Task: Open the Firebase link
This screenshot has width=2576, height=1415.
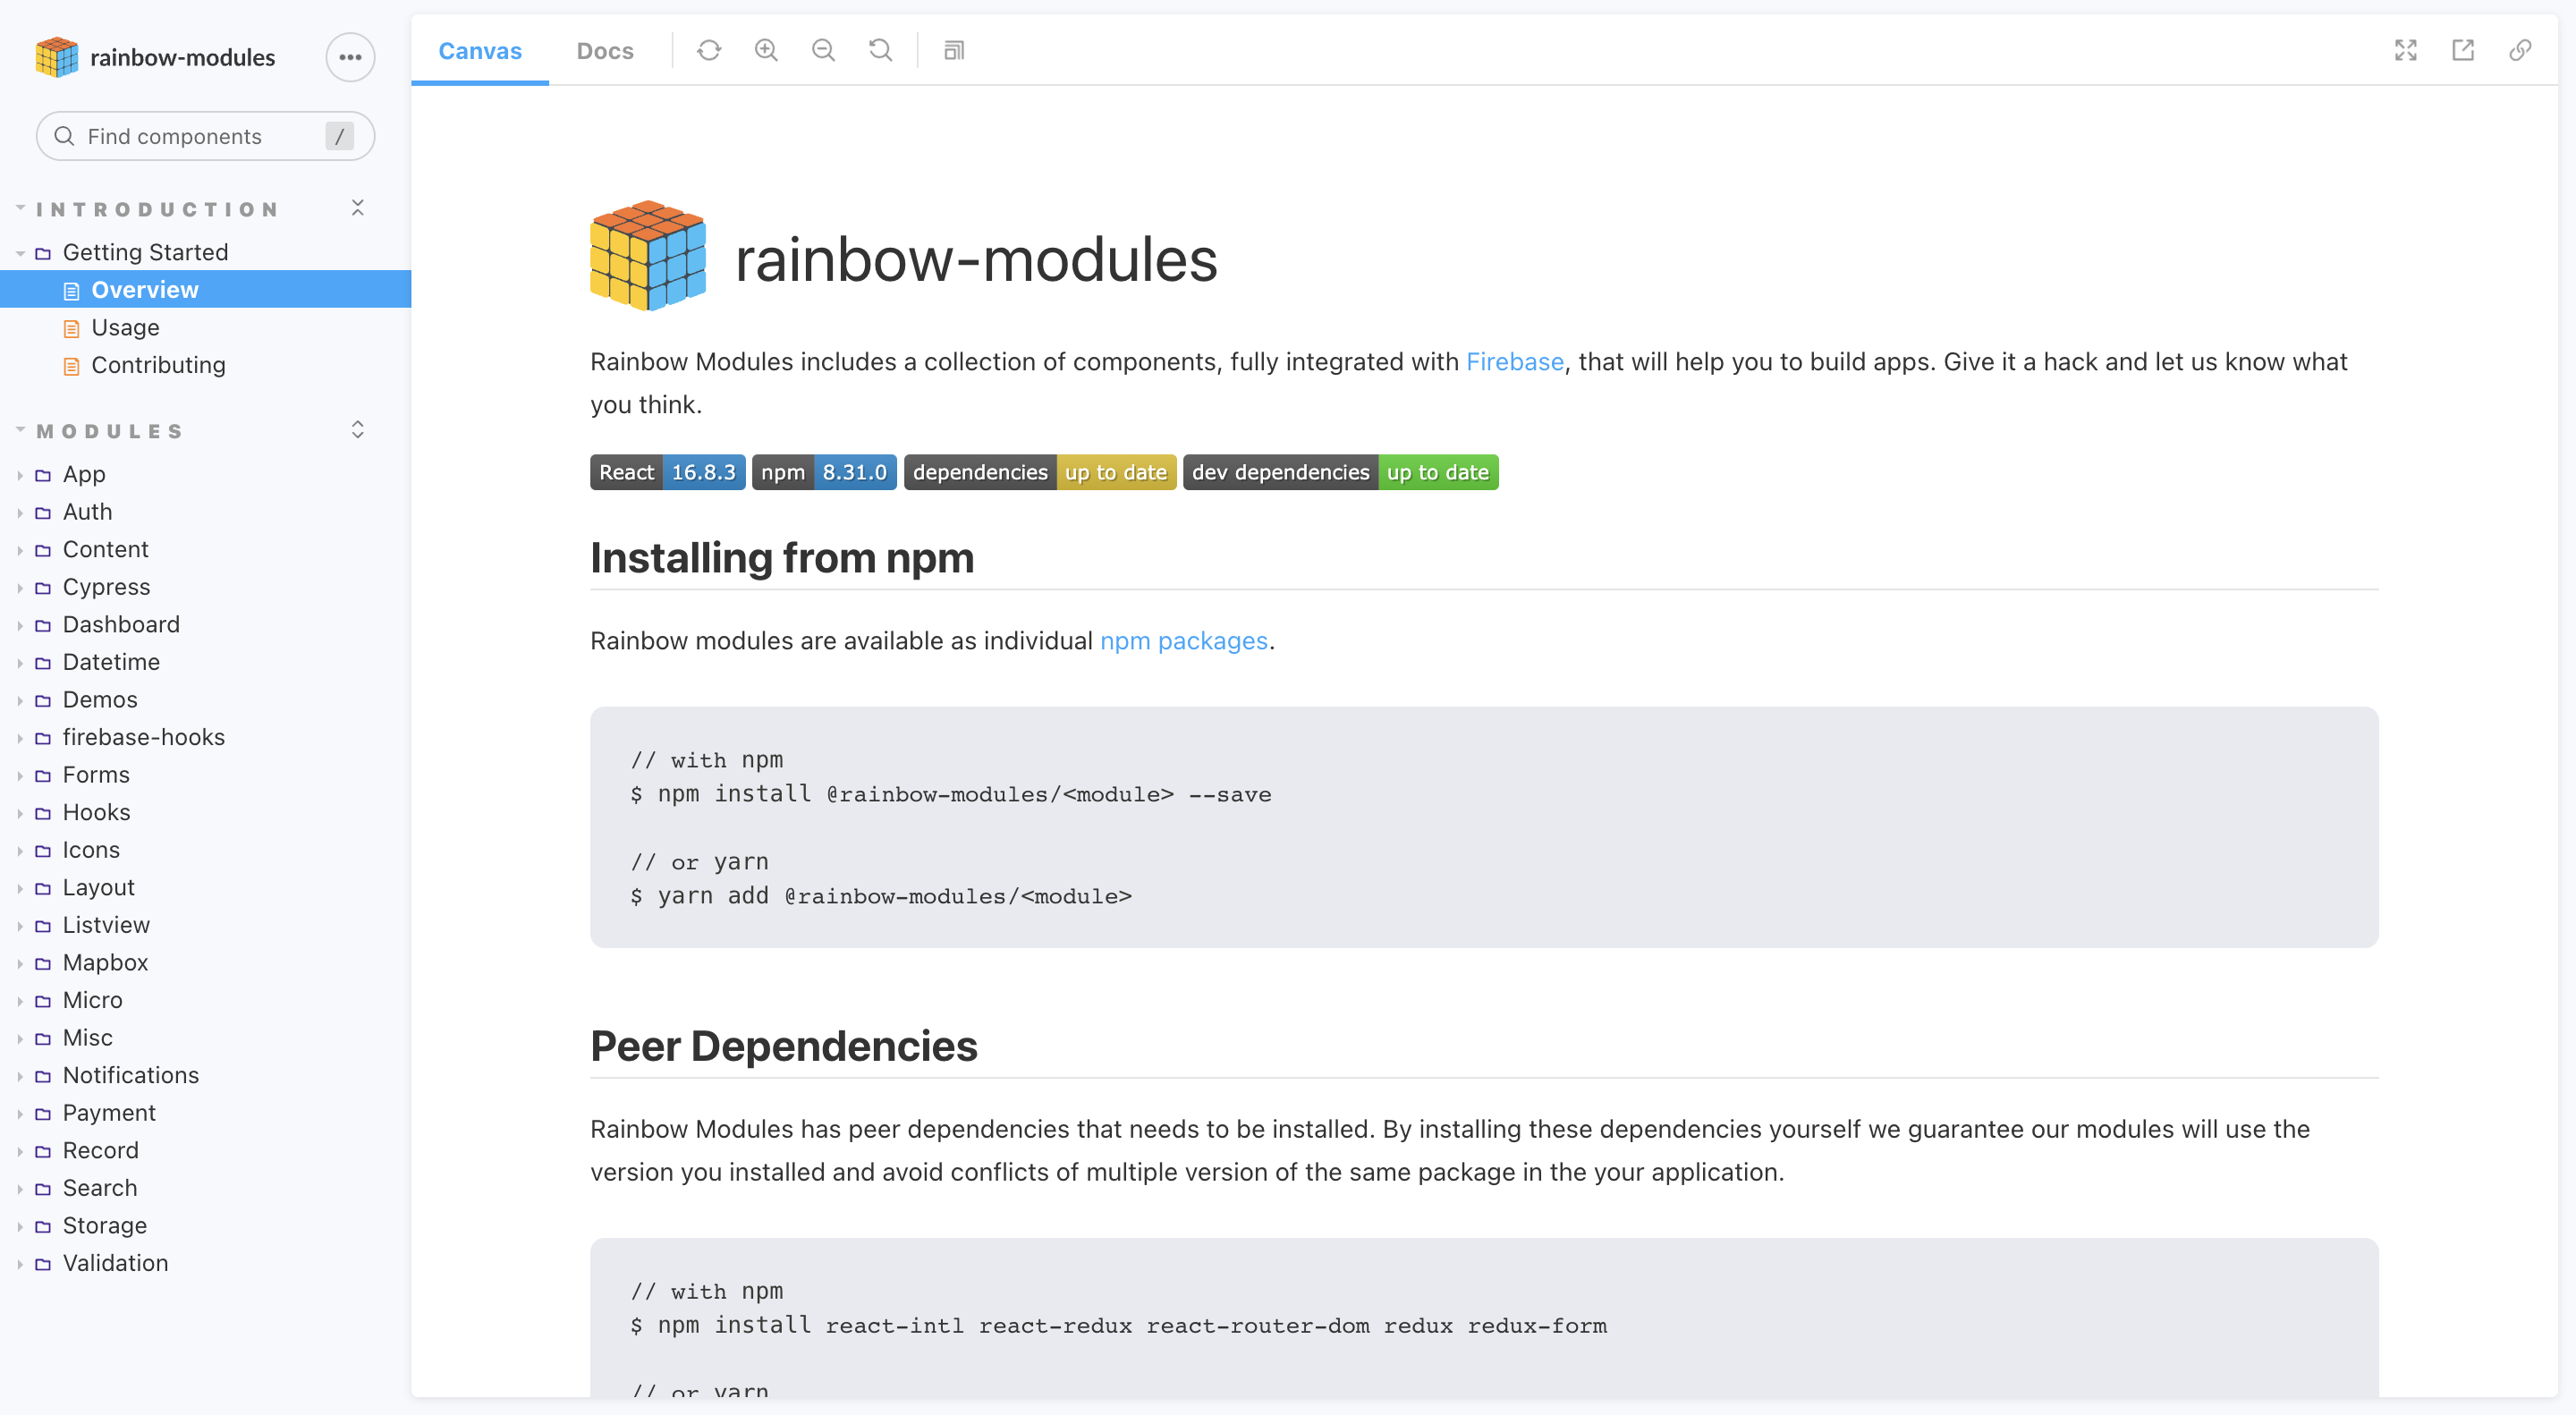Action: (1514, 361)
